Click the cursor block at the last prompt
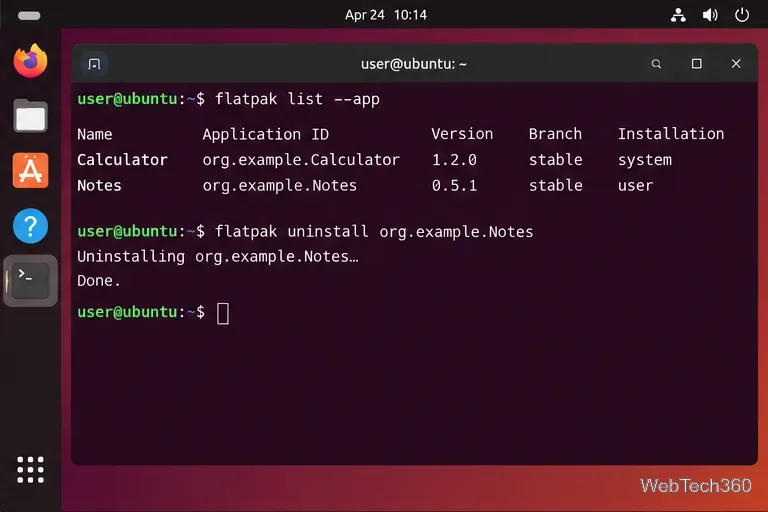 click(223, 313)
